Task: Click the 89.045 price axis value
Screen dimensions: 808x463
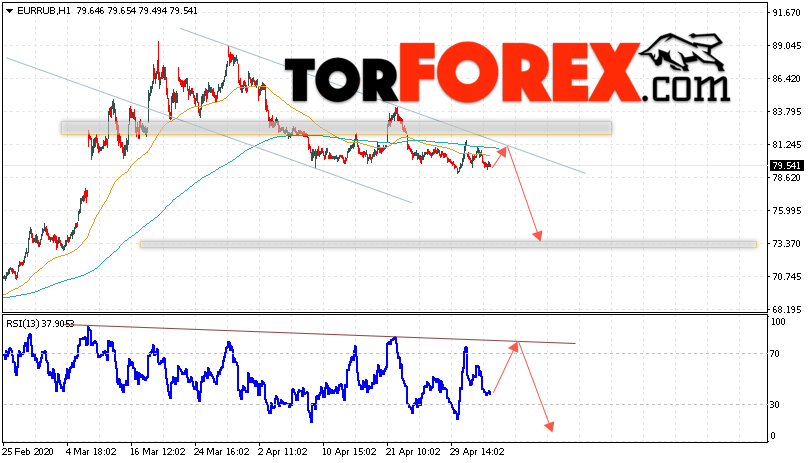Action: coord(787,45)
